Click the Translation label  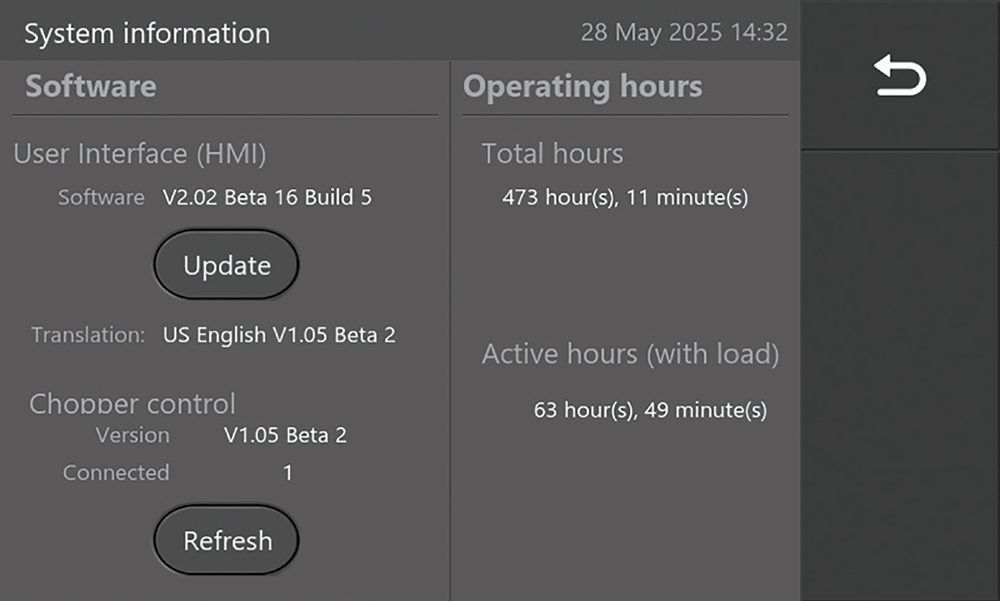88,335
